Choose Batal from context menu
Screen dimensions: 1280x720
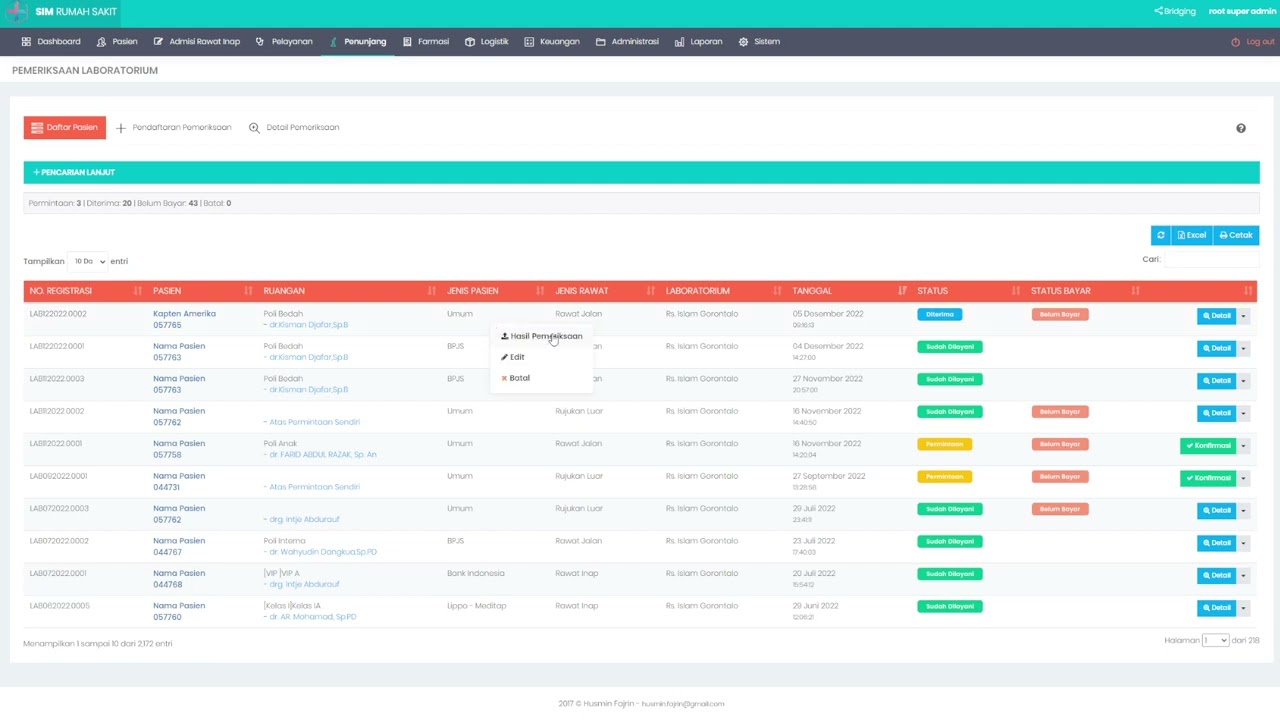pos(515,378)
